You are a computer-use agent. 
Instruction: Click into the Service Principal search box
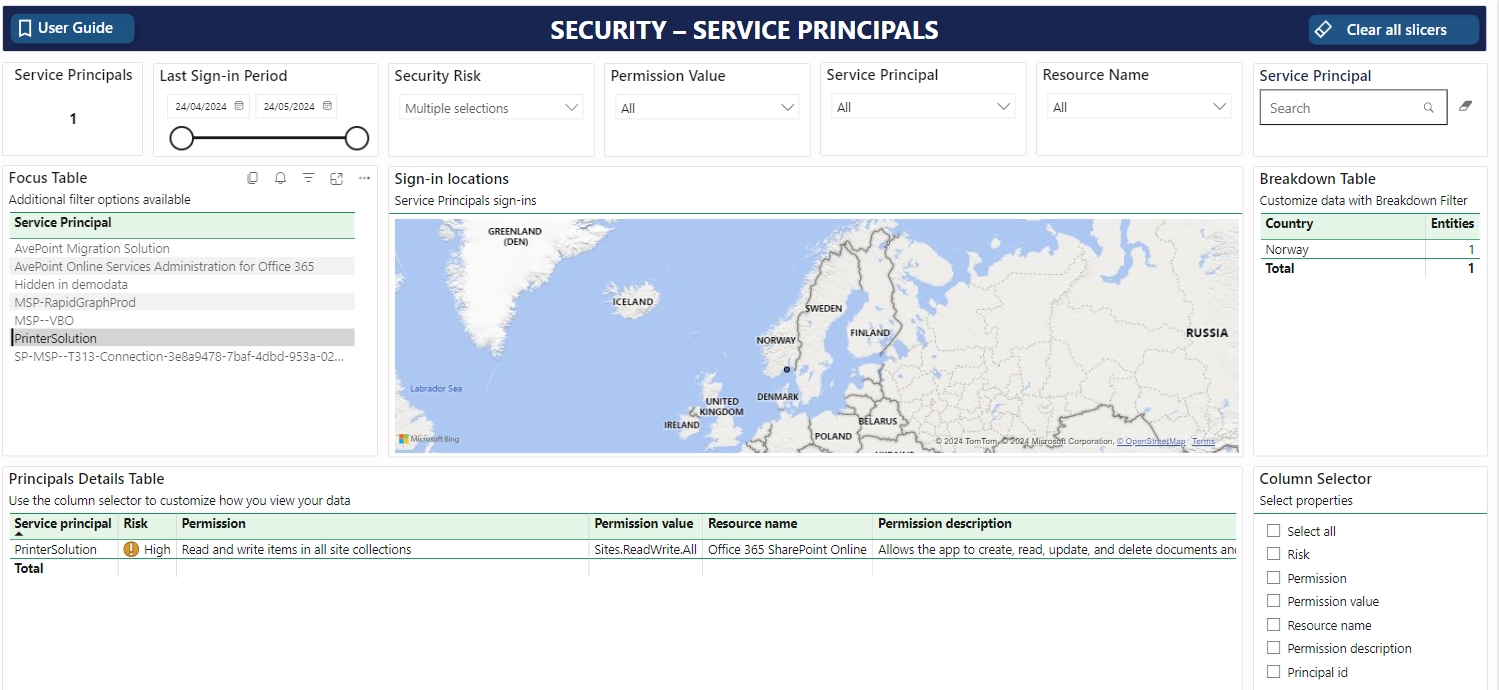[1340, 108]
